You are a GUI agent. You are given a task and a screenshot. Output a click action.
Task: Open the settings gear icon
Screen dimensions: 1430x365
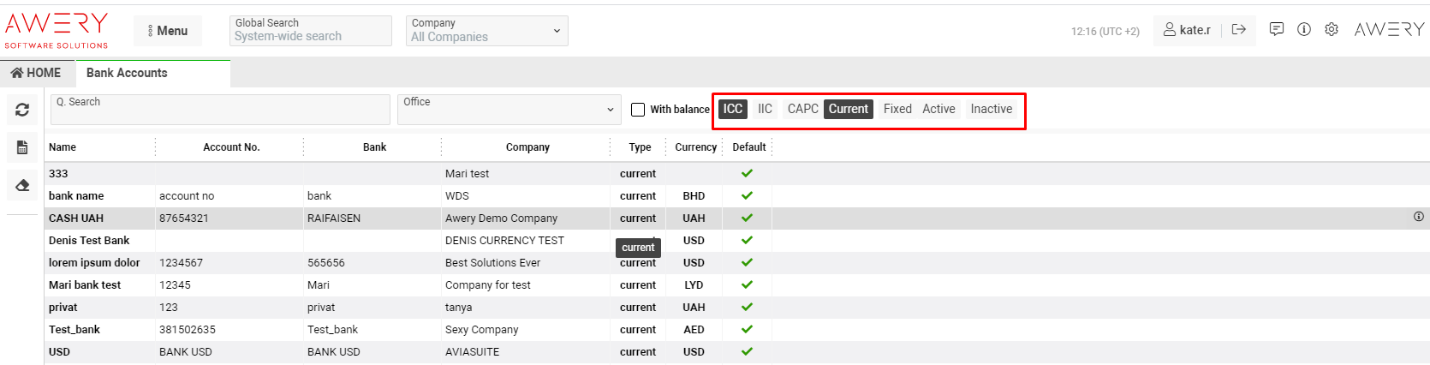pyautogui.click(x=1332, y=30)
